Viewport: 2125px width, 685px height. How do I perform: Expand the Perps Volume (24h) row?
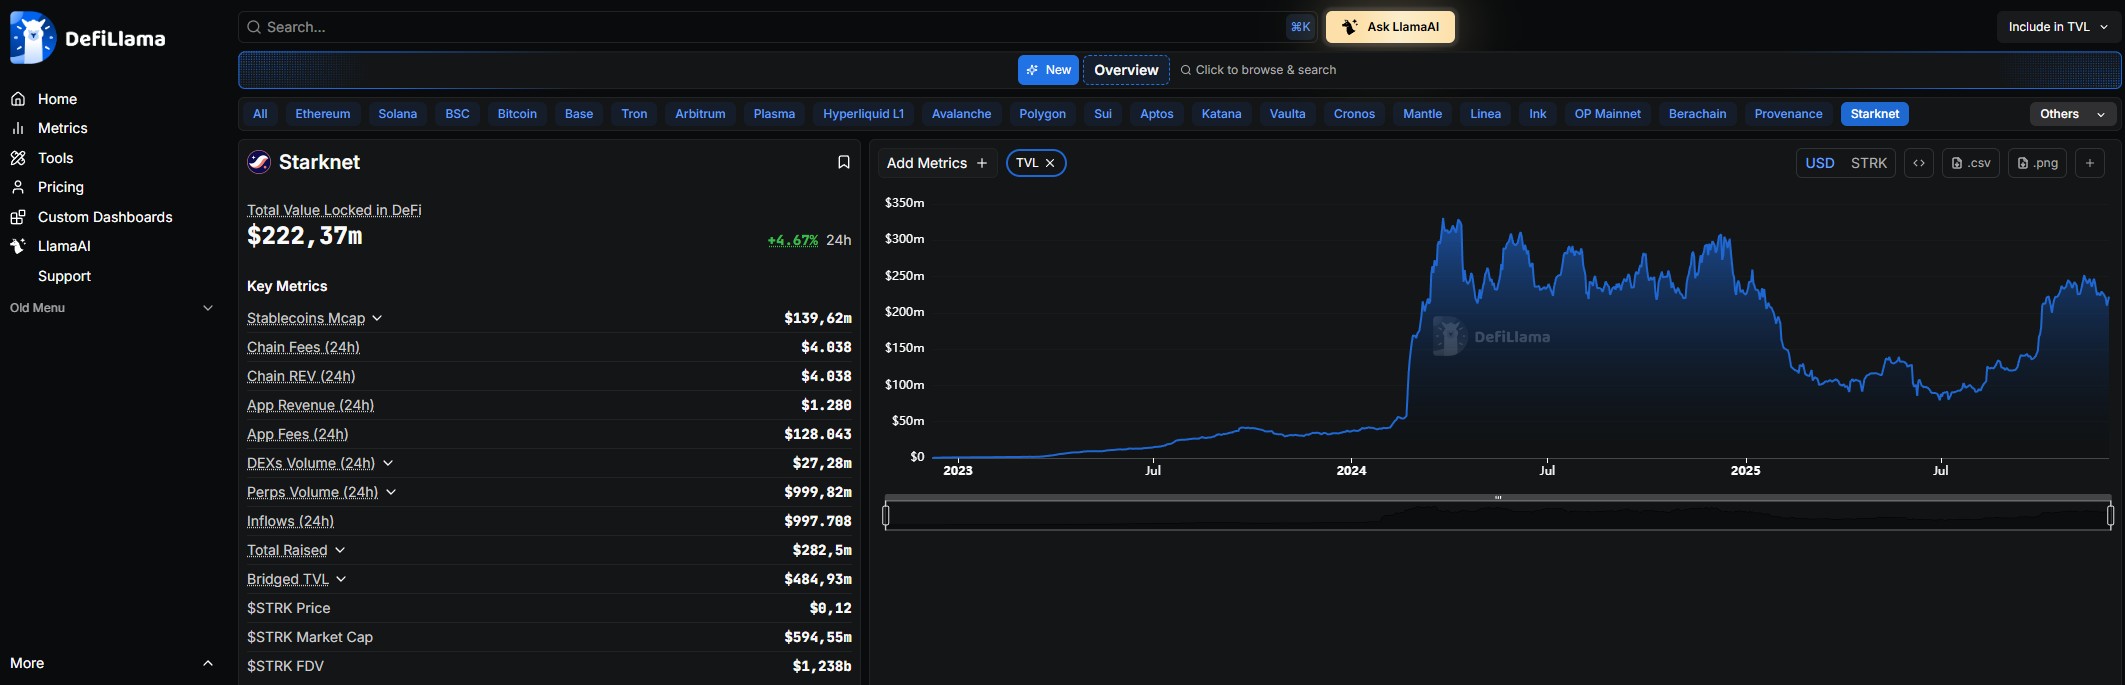[391, 492]
